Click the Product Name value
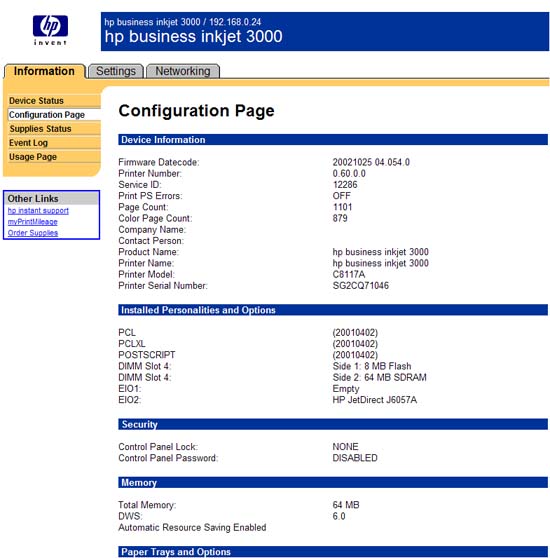Viewport: 550px width, 558px height. tap(380, 252)
